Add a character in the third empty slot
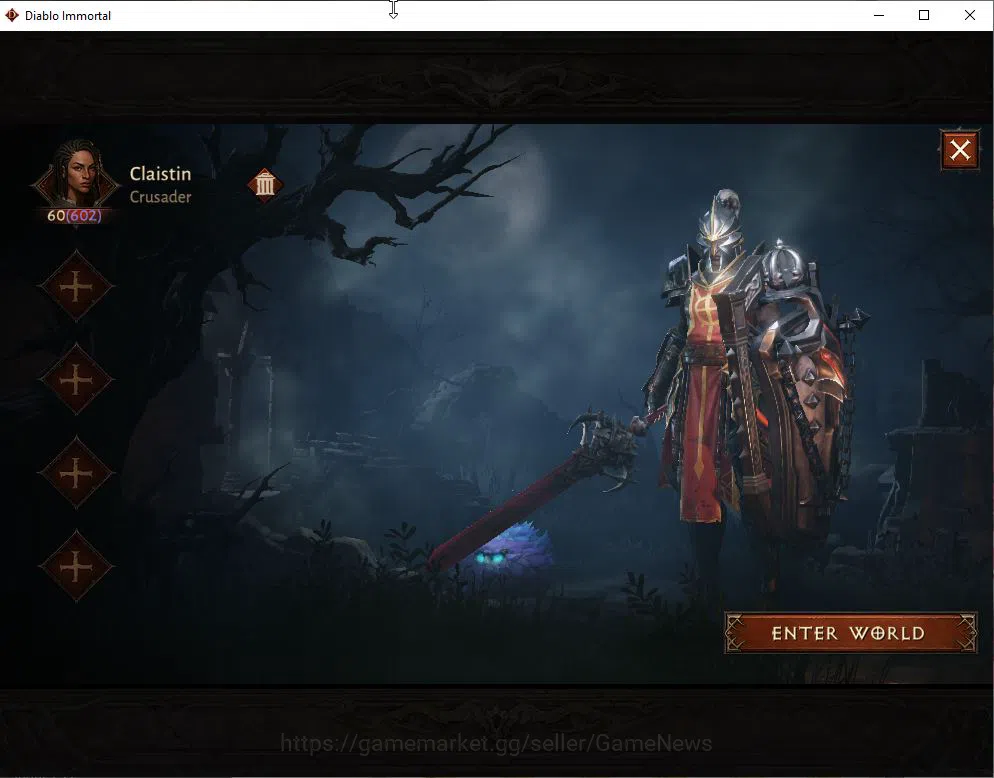Image resolution: width=994 pixels, height=778 pixels. (76, 473)
